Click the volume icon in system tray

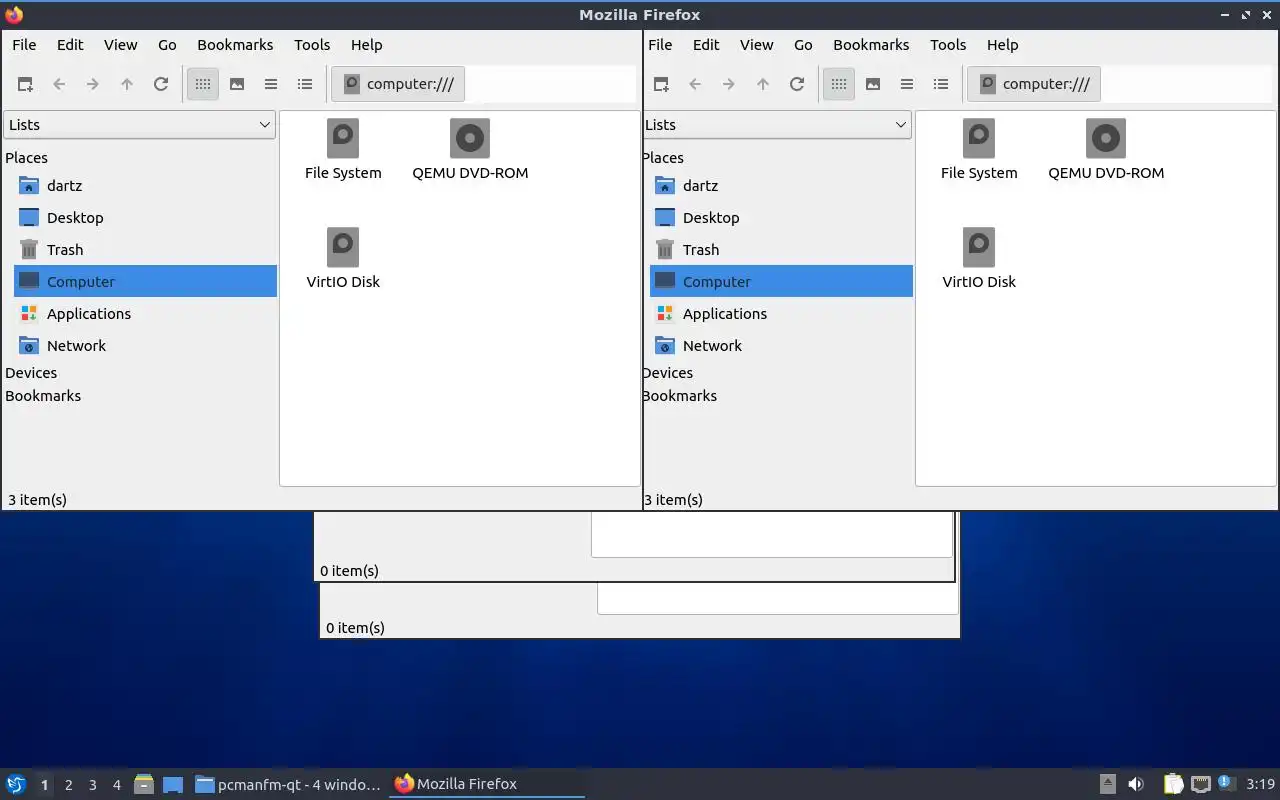point(1136,784)
